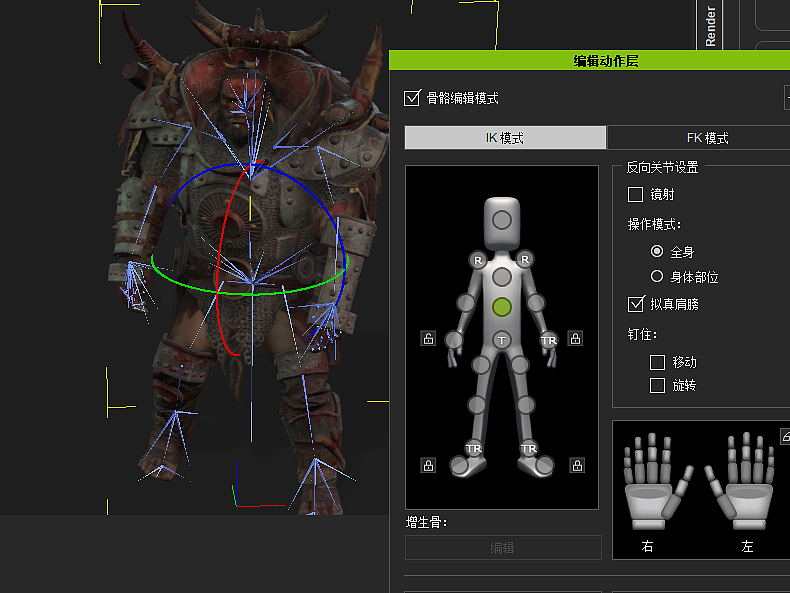
Task: Toggle the right foot lock icon
Action: point(428,465)
